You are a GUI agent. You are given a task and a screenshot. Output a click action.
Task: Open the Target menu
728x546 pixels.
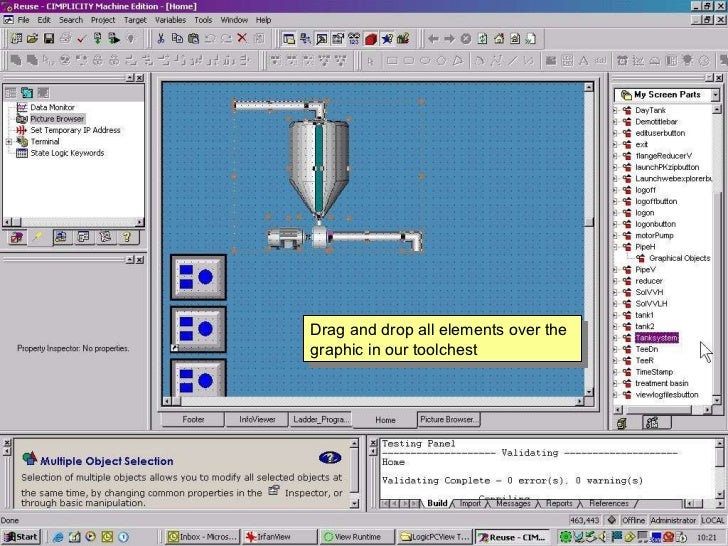[135, 20]
